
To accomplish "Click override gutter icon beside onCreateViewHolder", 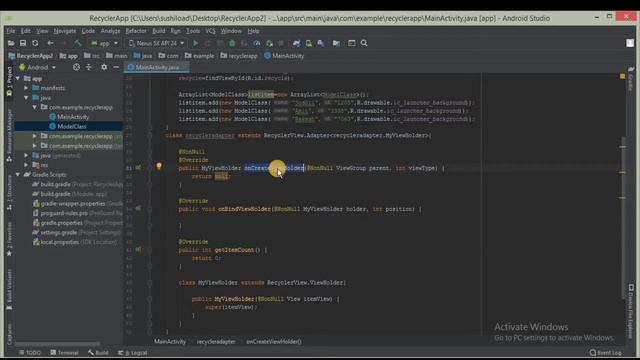I will [x=138, y=168].
